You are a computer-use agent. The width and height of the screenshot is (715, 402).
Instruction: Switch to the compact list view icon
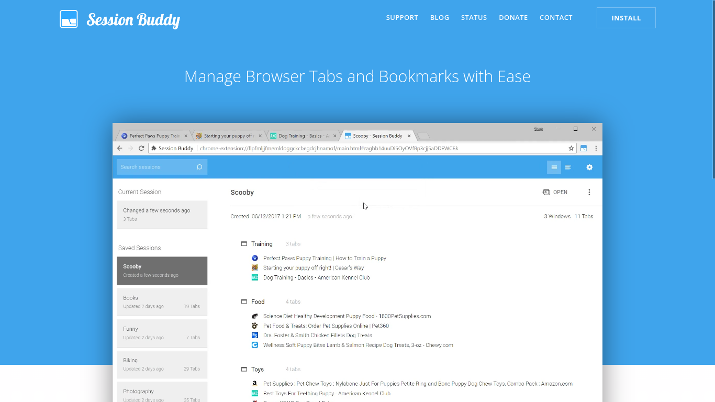coord(568,167)
